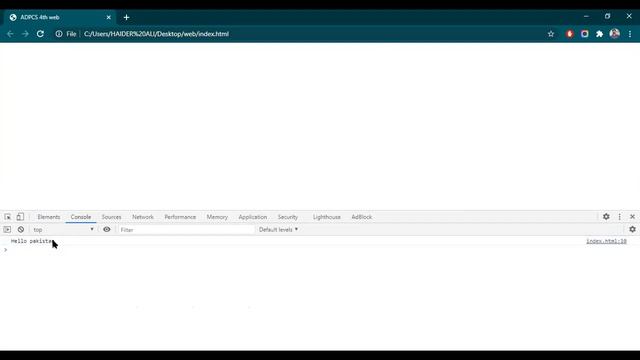Viewport: 640px width, 360px height.
Task: Switch to the Console panel
Action: (x=81, y=217)
